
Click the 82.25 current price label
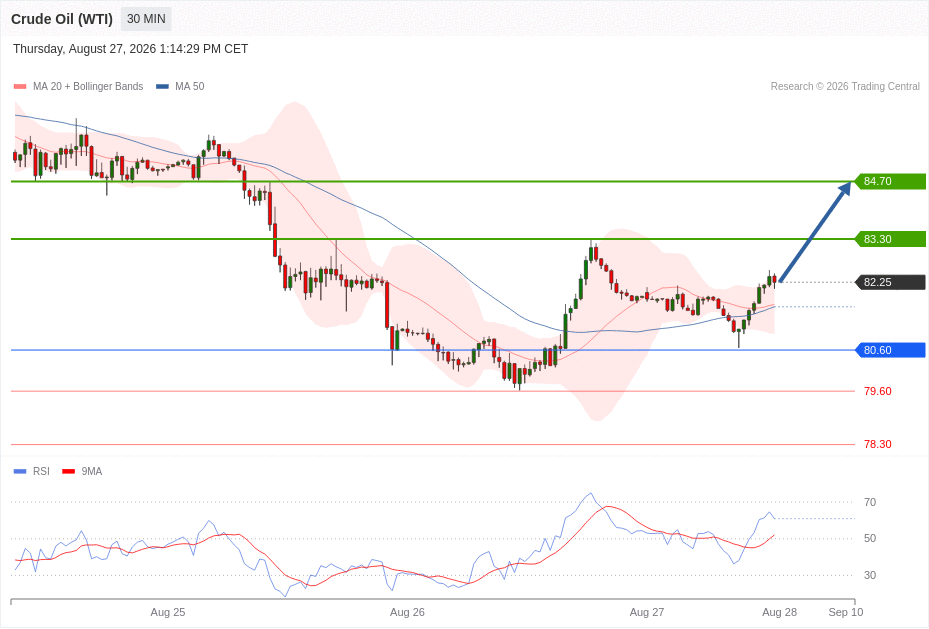coord(890,283)
